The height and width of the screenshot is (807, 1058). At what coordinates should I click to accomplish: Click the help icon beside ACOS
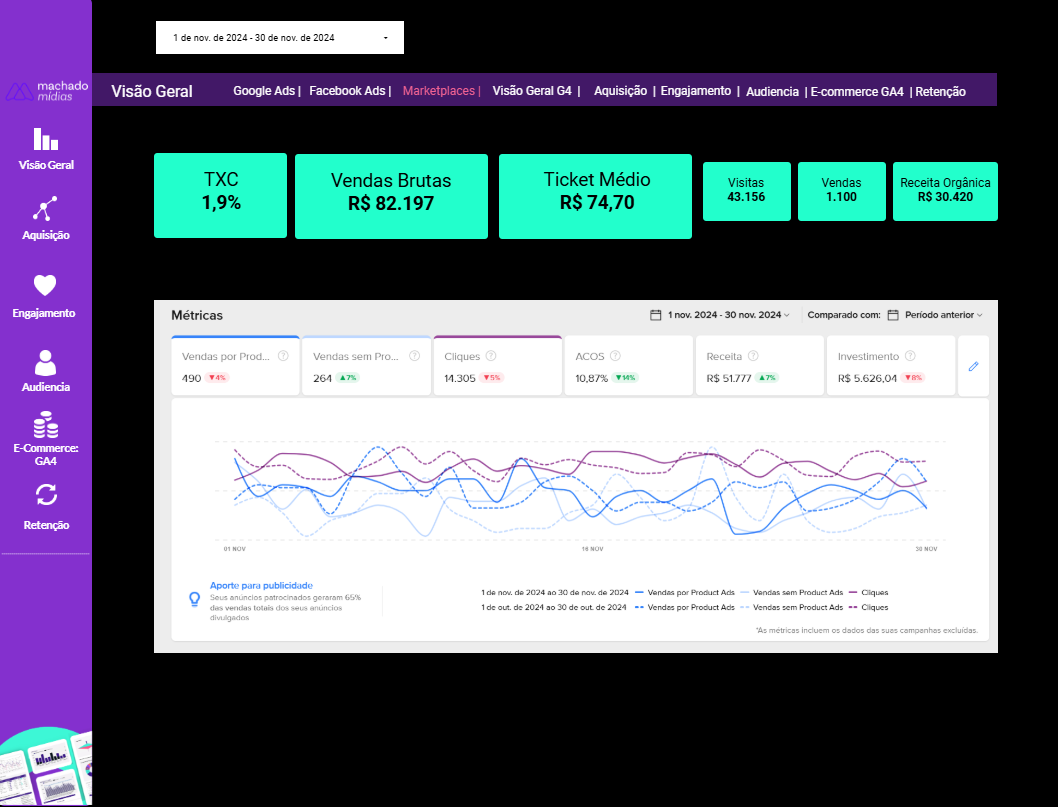point(615,356)
